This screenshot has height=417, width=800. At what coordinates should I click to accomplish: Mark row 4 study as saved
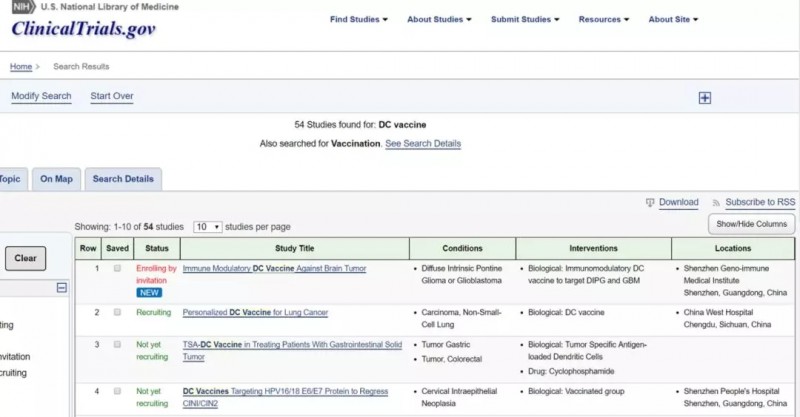[117, 391]
